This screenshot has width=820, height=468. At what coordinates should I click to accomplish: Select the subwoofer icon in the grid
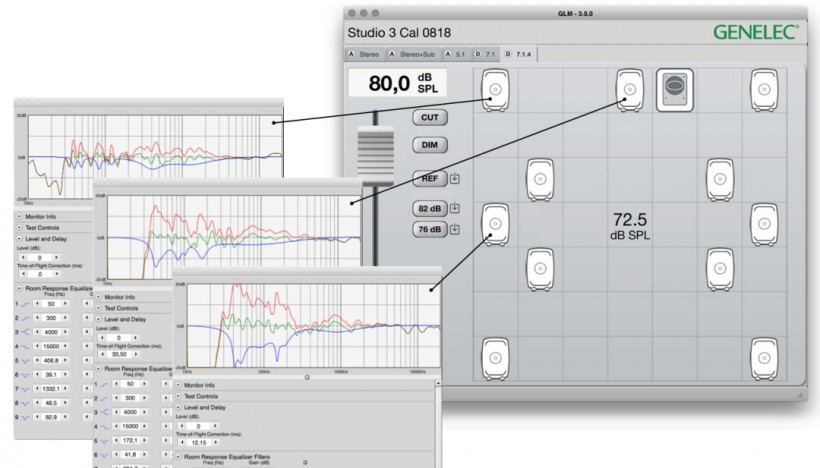(x=674, y=89)
